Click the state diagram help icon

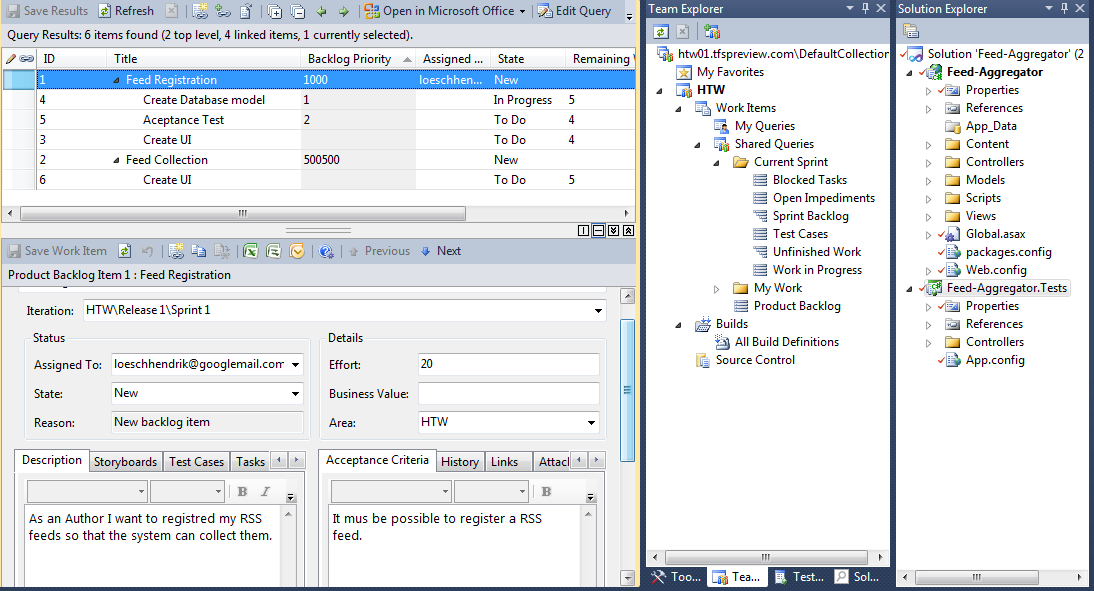pyautogui.click(x=326, y=251)
